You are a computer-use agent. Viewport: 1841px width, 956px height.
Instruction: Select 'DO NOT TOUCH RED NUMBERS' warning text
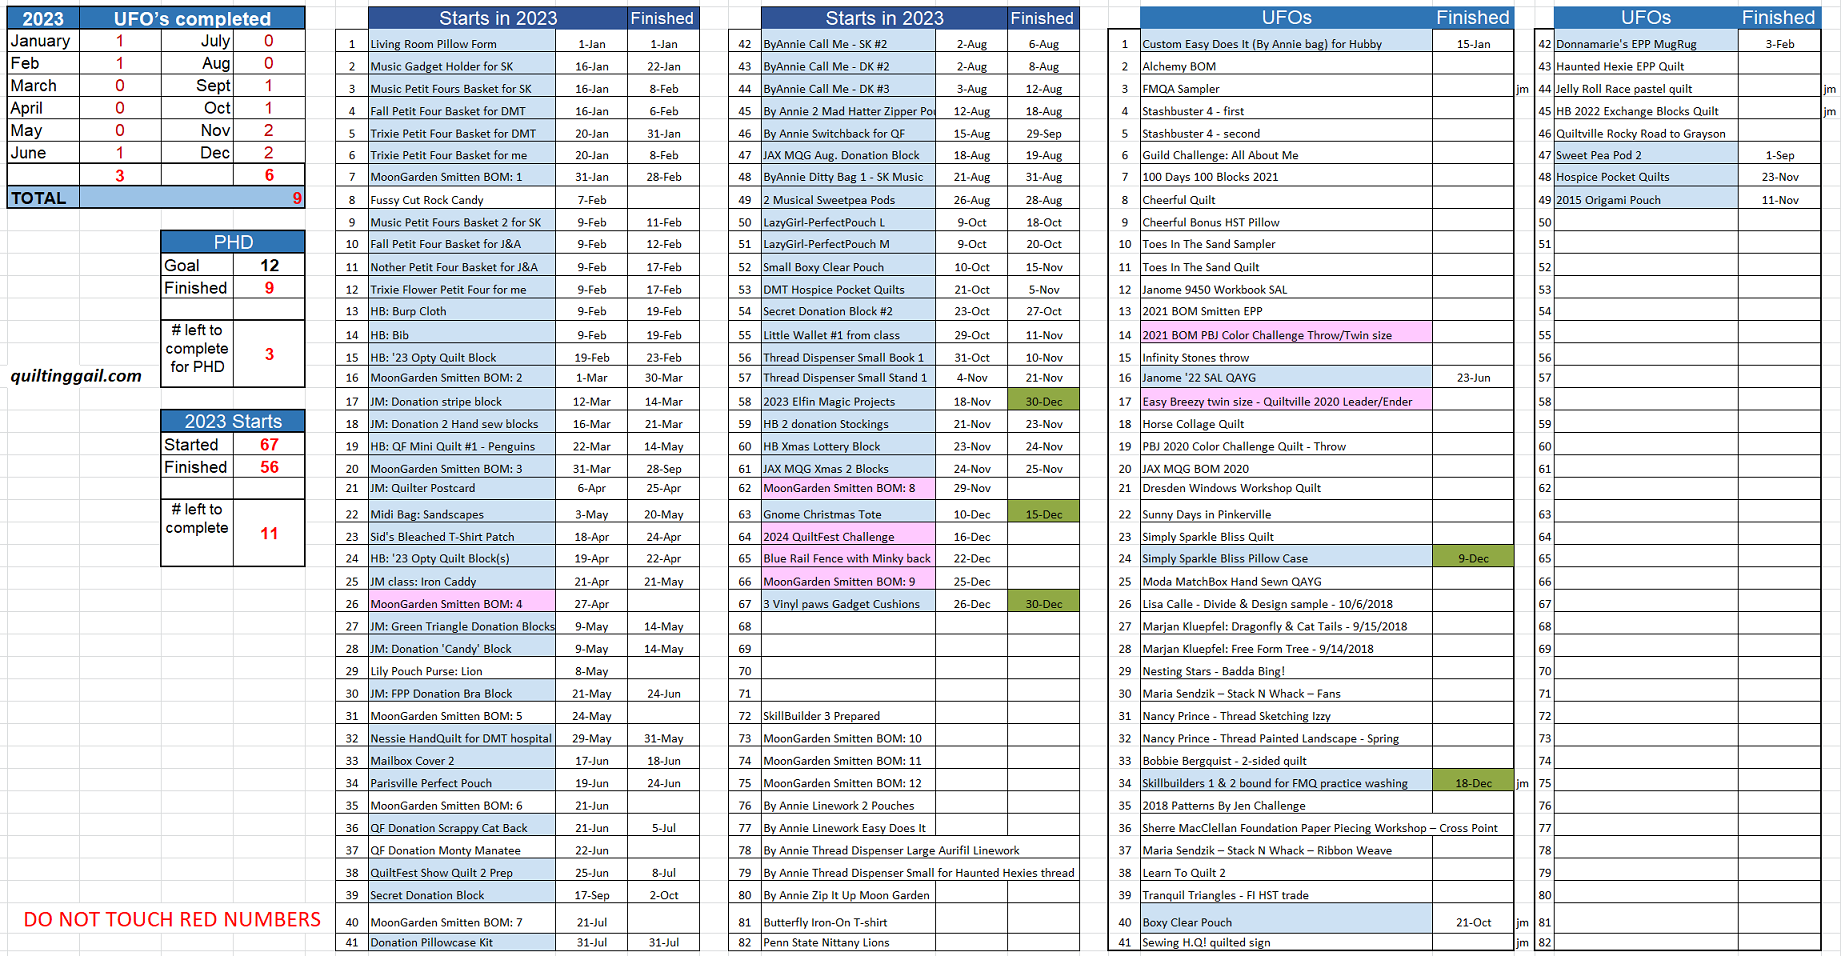coord(172,919)
